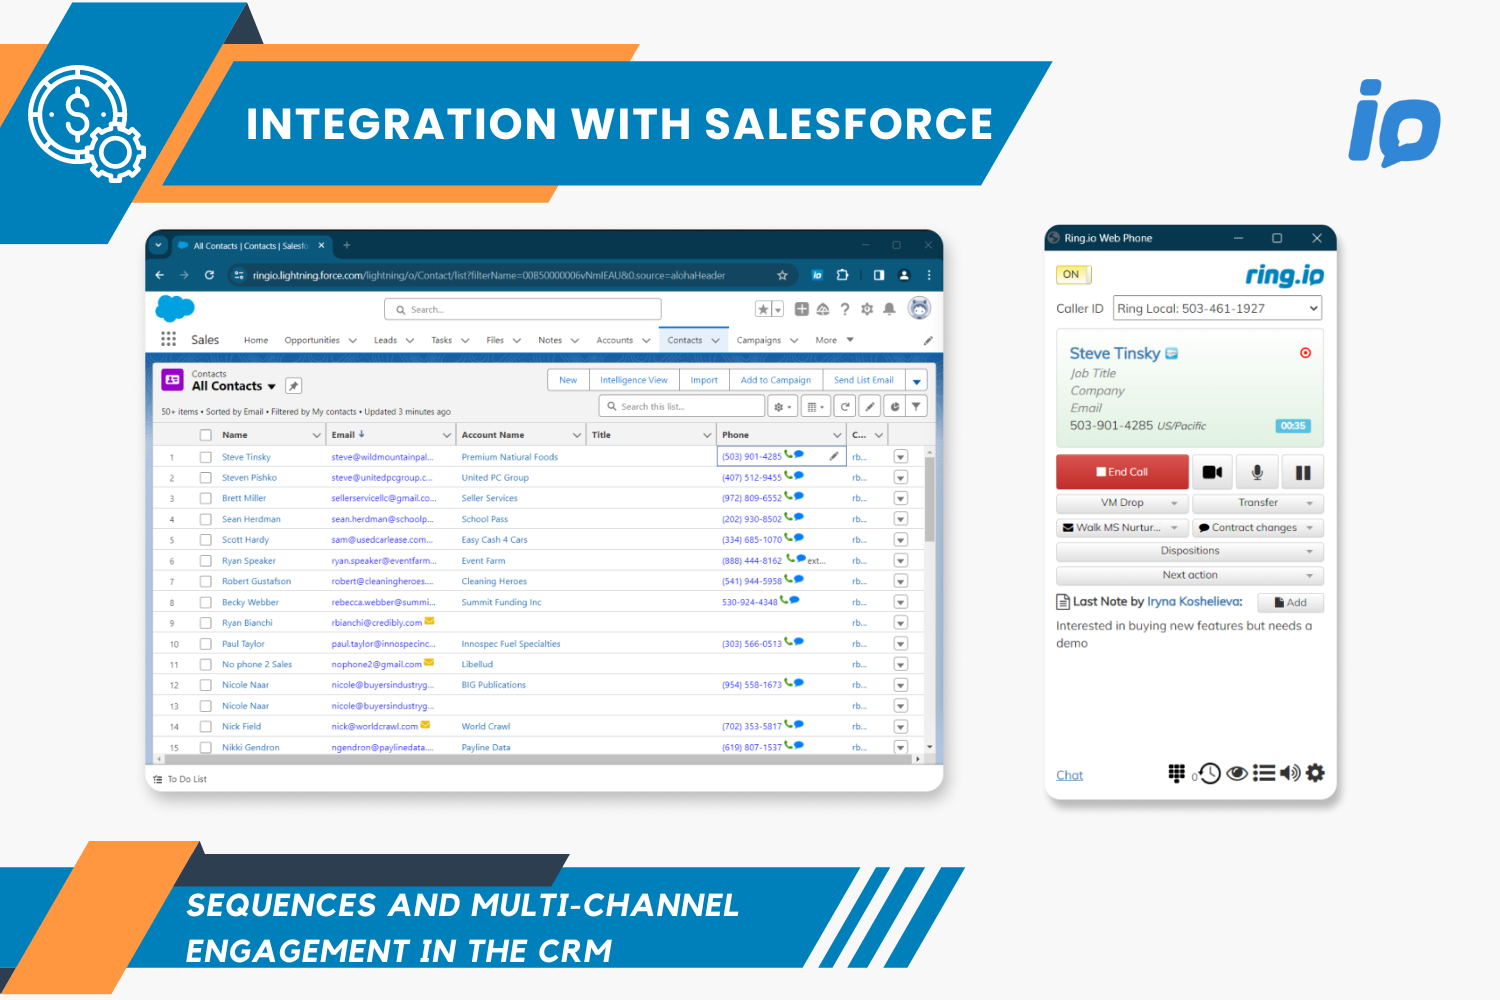Open the Salesforce app launcher grid

[x=169, y=340]
